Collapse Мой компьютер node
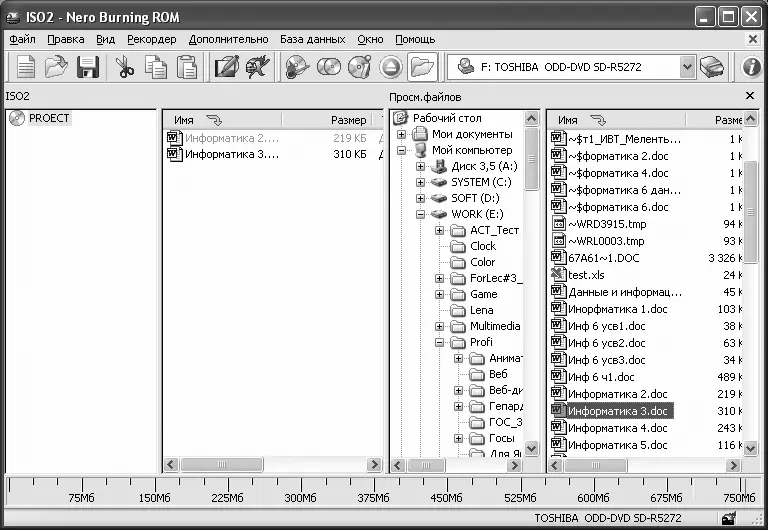The image size is (768, 530). point(401,150)
